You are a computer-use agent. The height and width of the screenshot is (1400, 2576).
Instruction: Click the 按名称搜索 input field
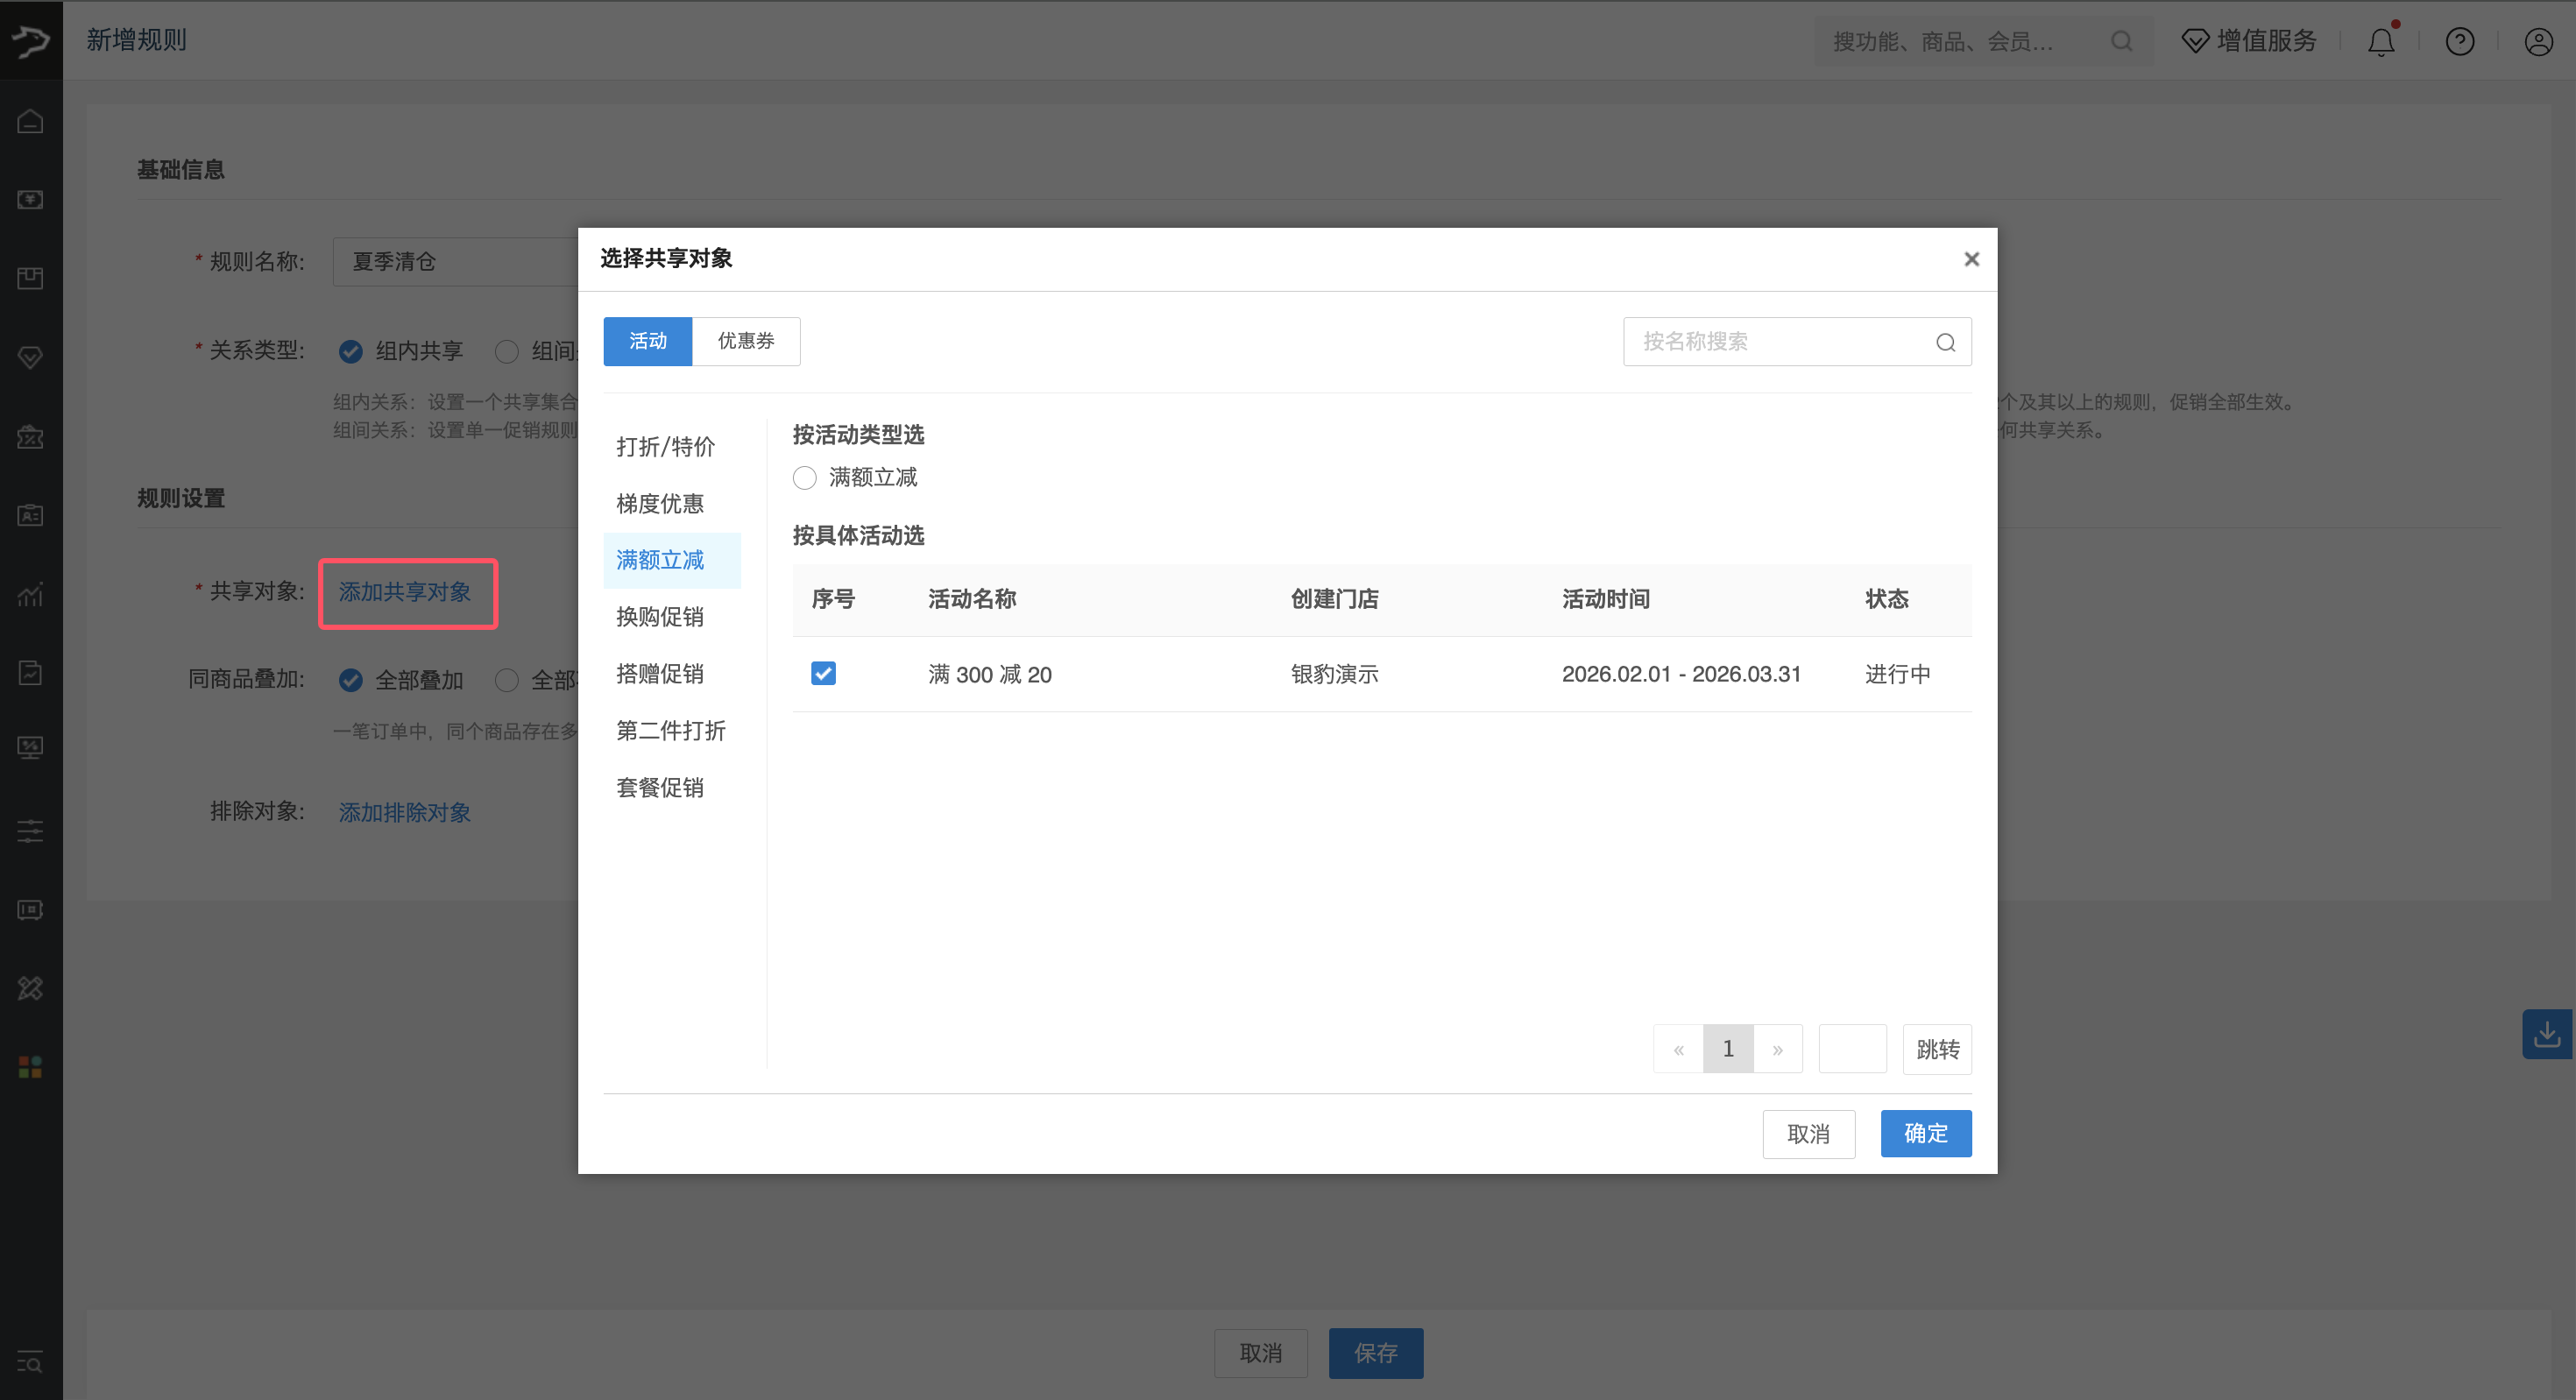coord(1797,342)
